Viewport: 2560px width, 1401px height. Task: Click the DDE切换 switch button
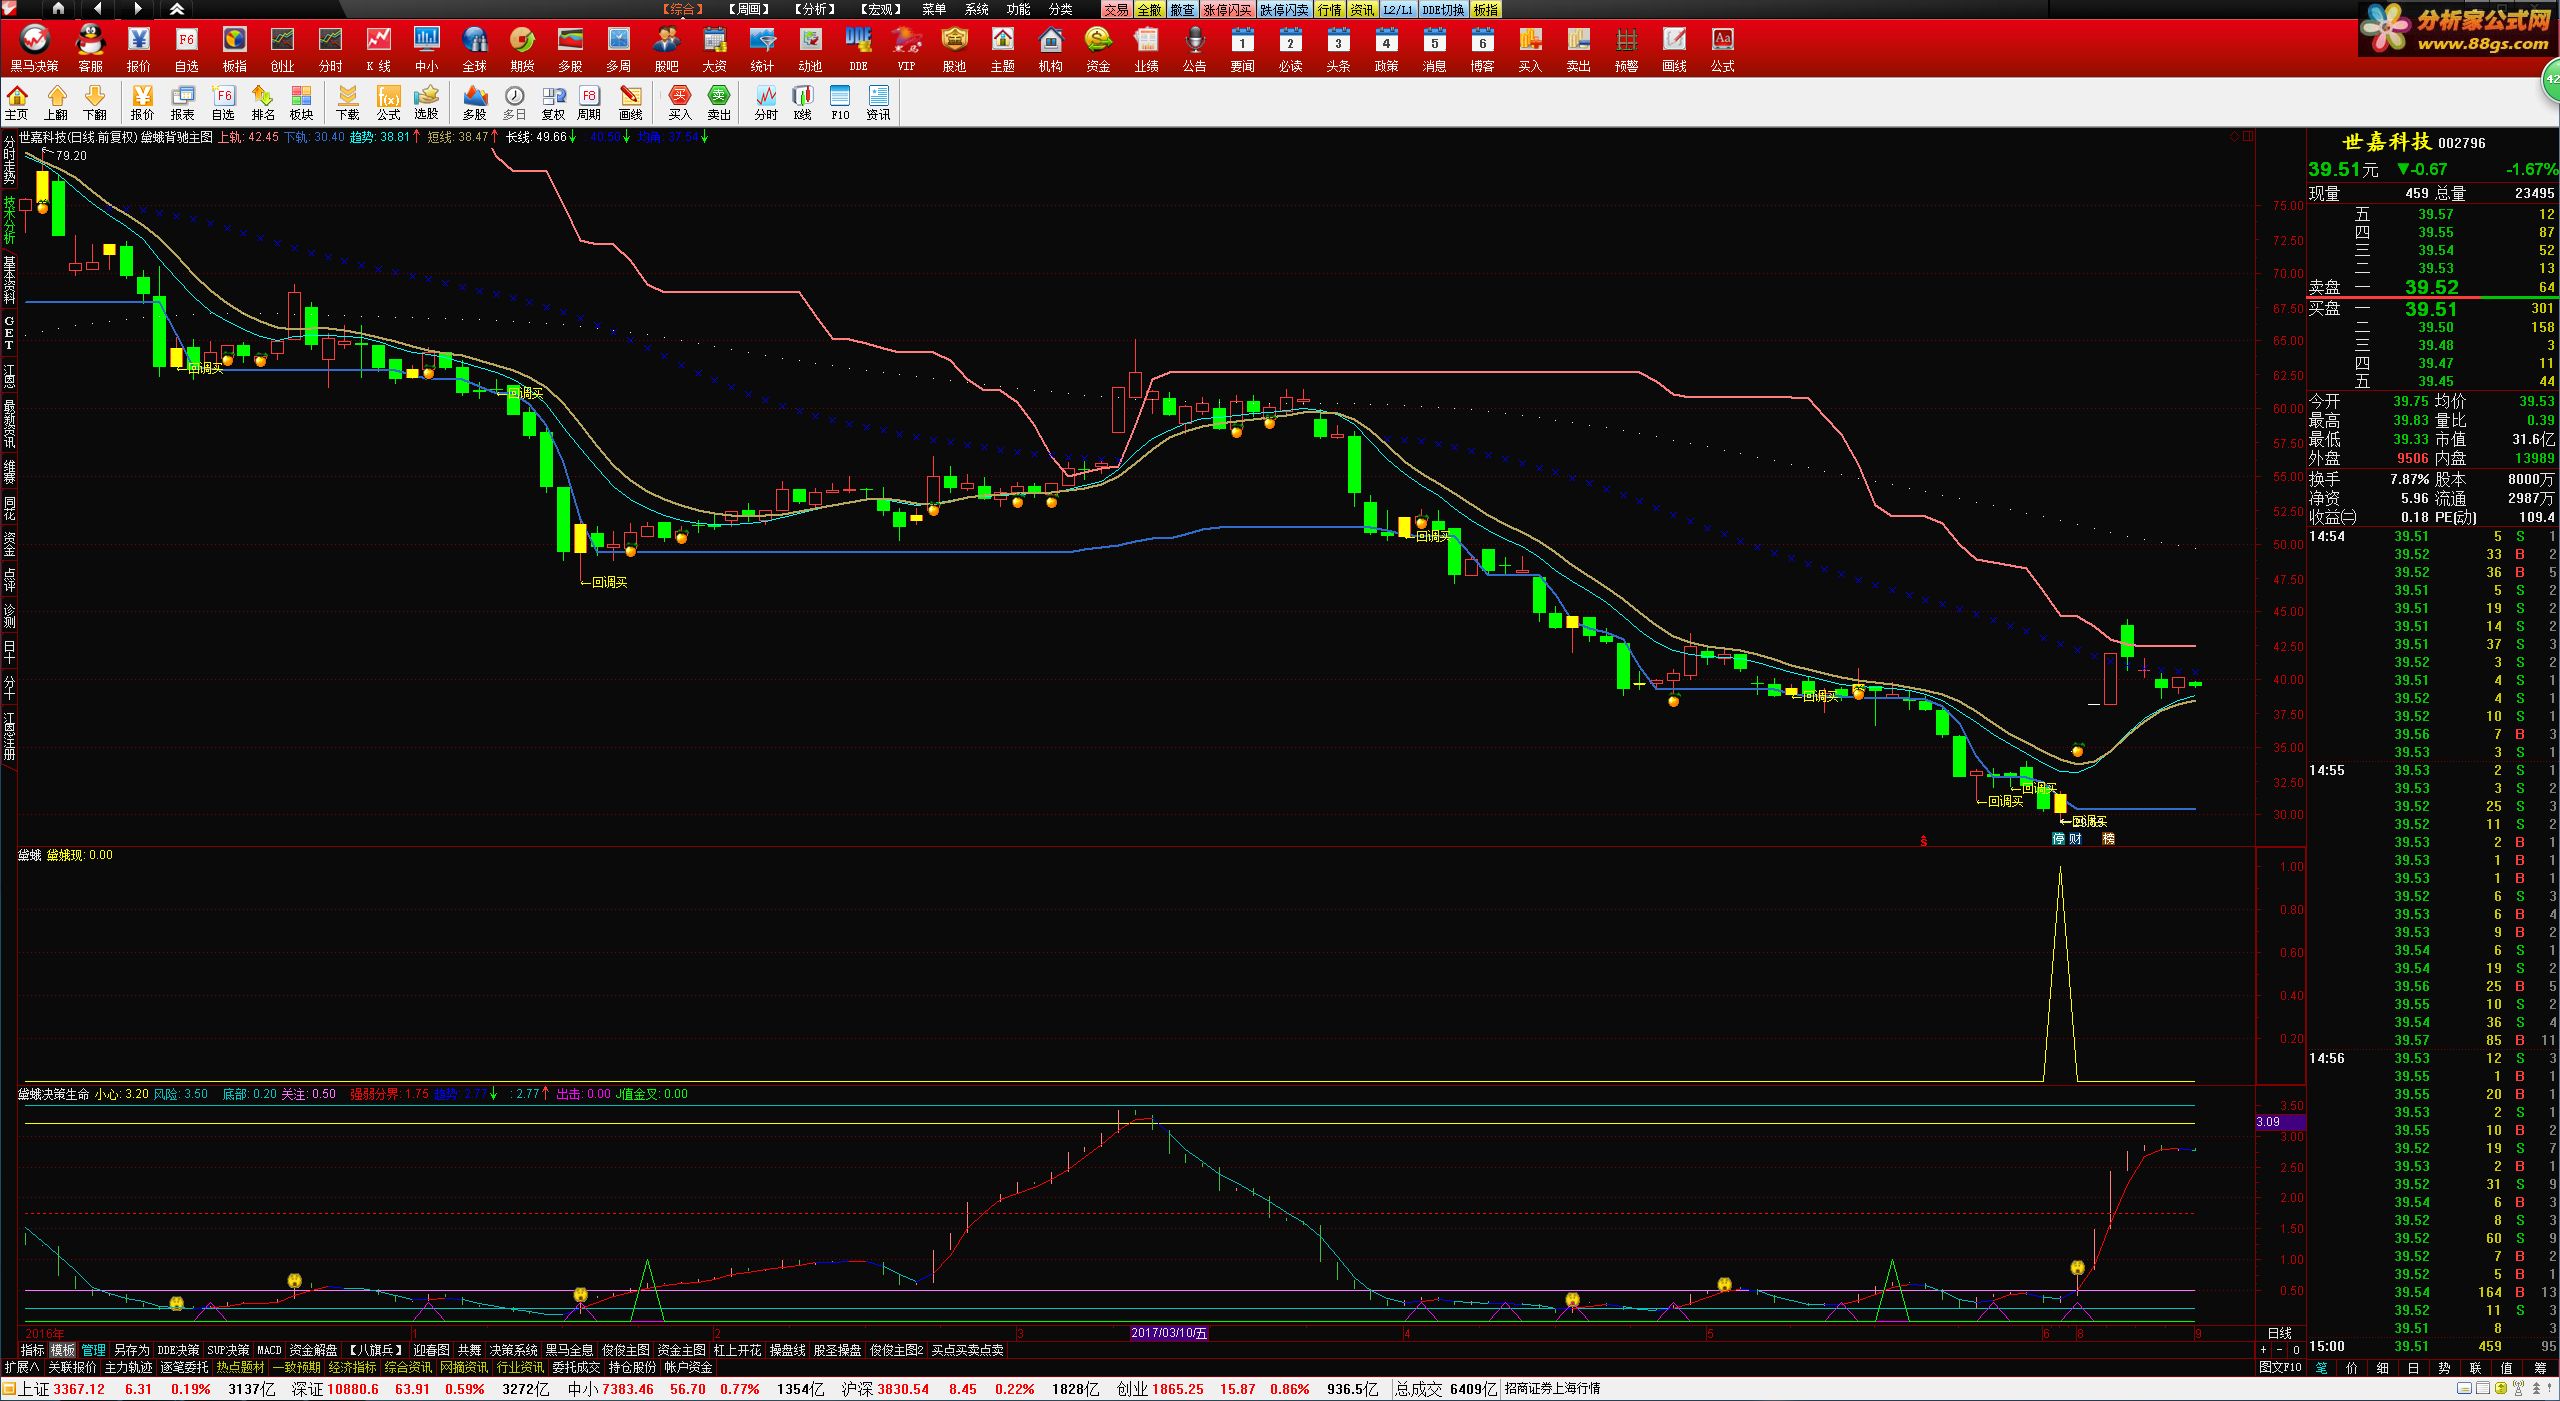[1443, 10]
